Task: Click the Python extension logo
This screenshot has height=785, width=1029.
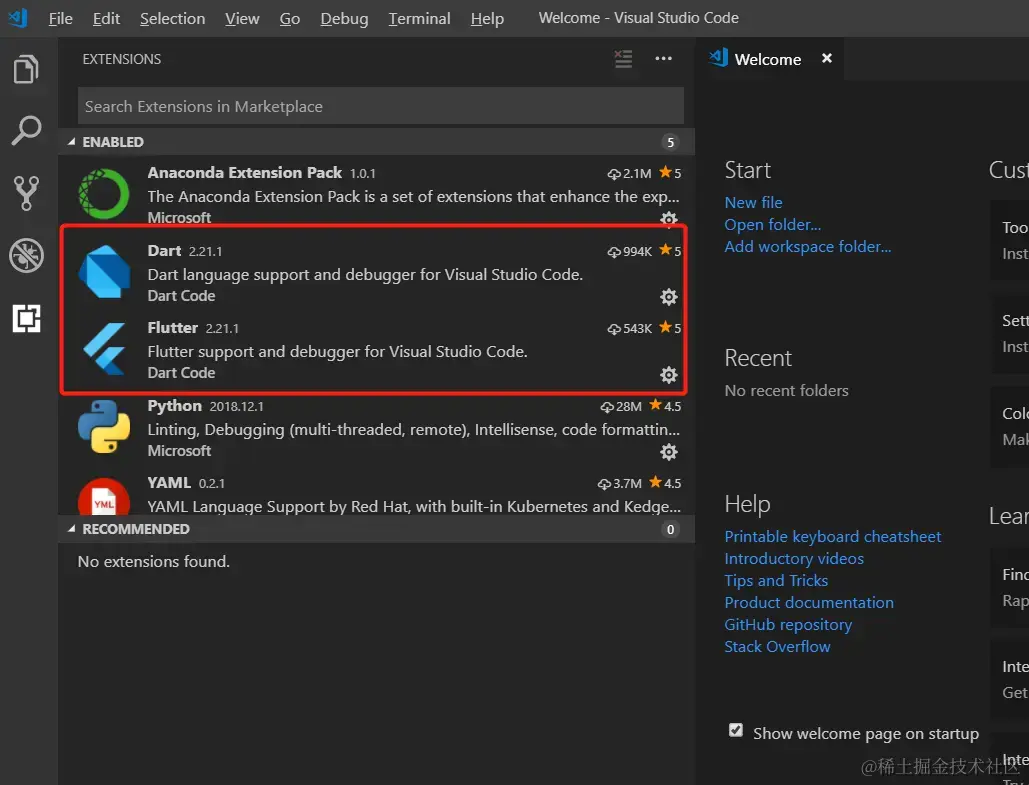Action: (104, 426)
